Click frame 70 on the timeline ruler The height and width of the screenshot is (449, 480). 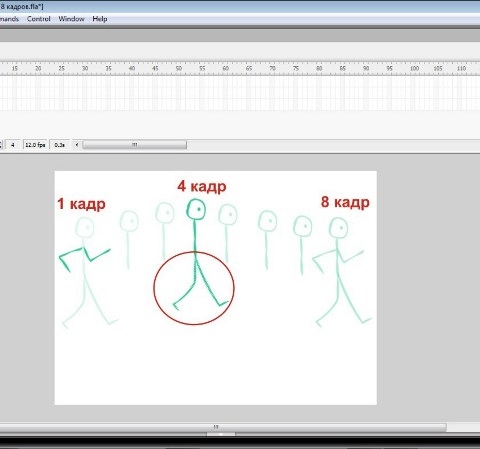pos(272,68)
